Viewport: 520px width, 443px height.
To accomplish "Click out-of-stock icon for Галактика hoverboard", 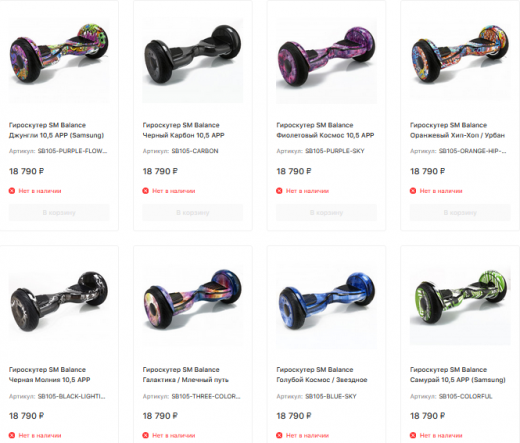I will (146, 435).
